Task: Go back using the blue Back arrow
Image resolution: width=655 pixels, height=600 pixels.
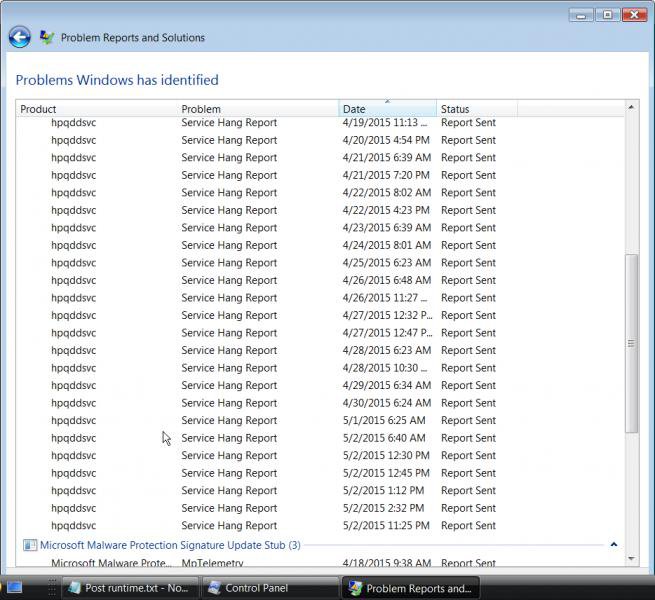Action: 19,37
